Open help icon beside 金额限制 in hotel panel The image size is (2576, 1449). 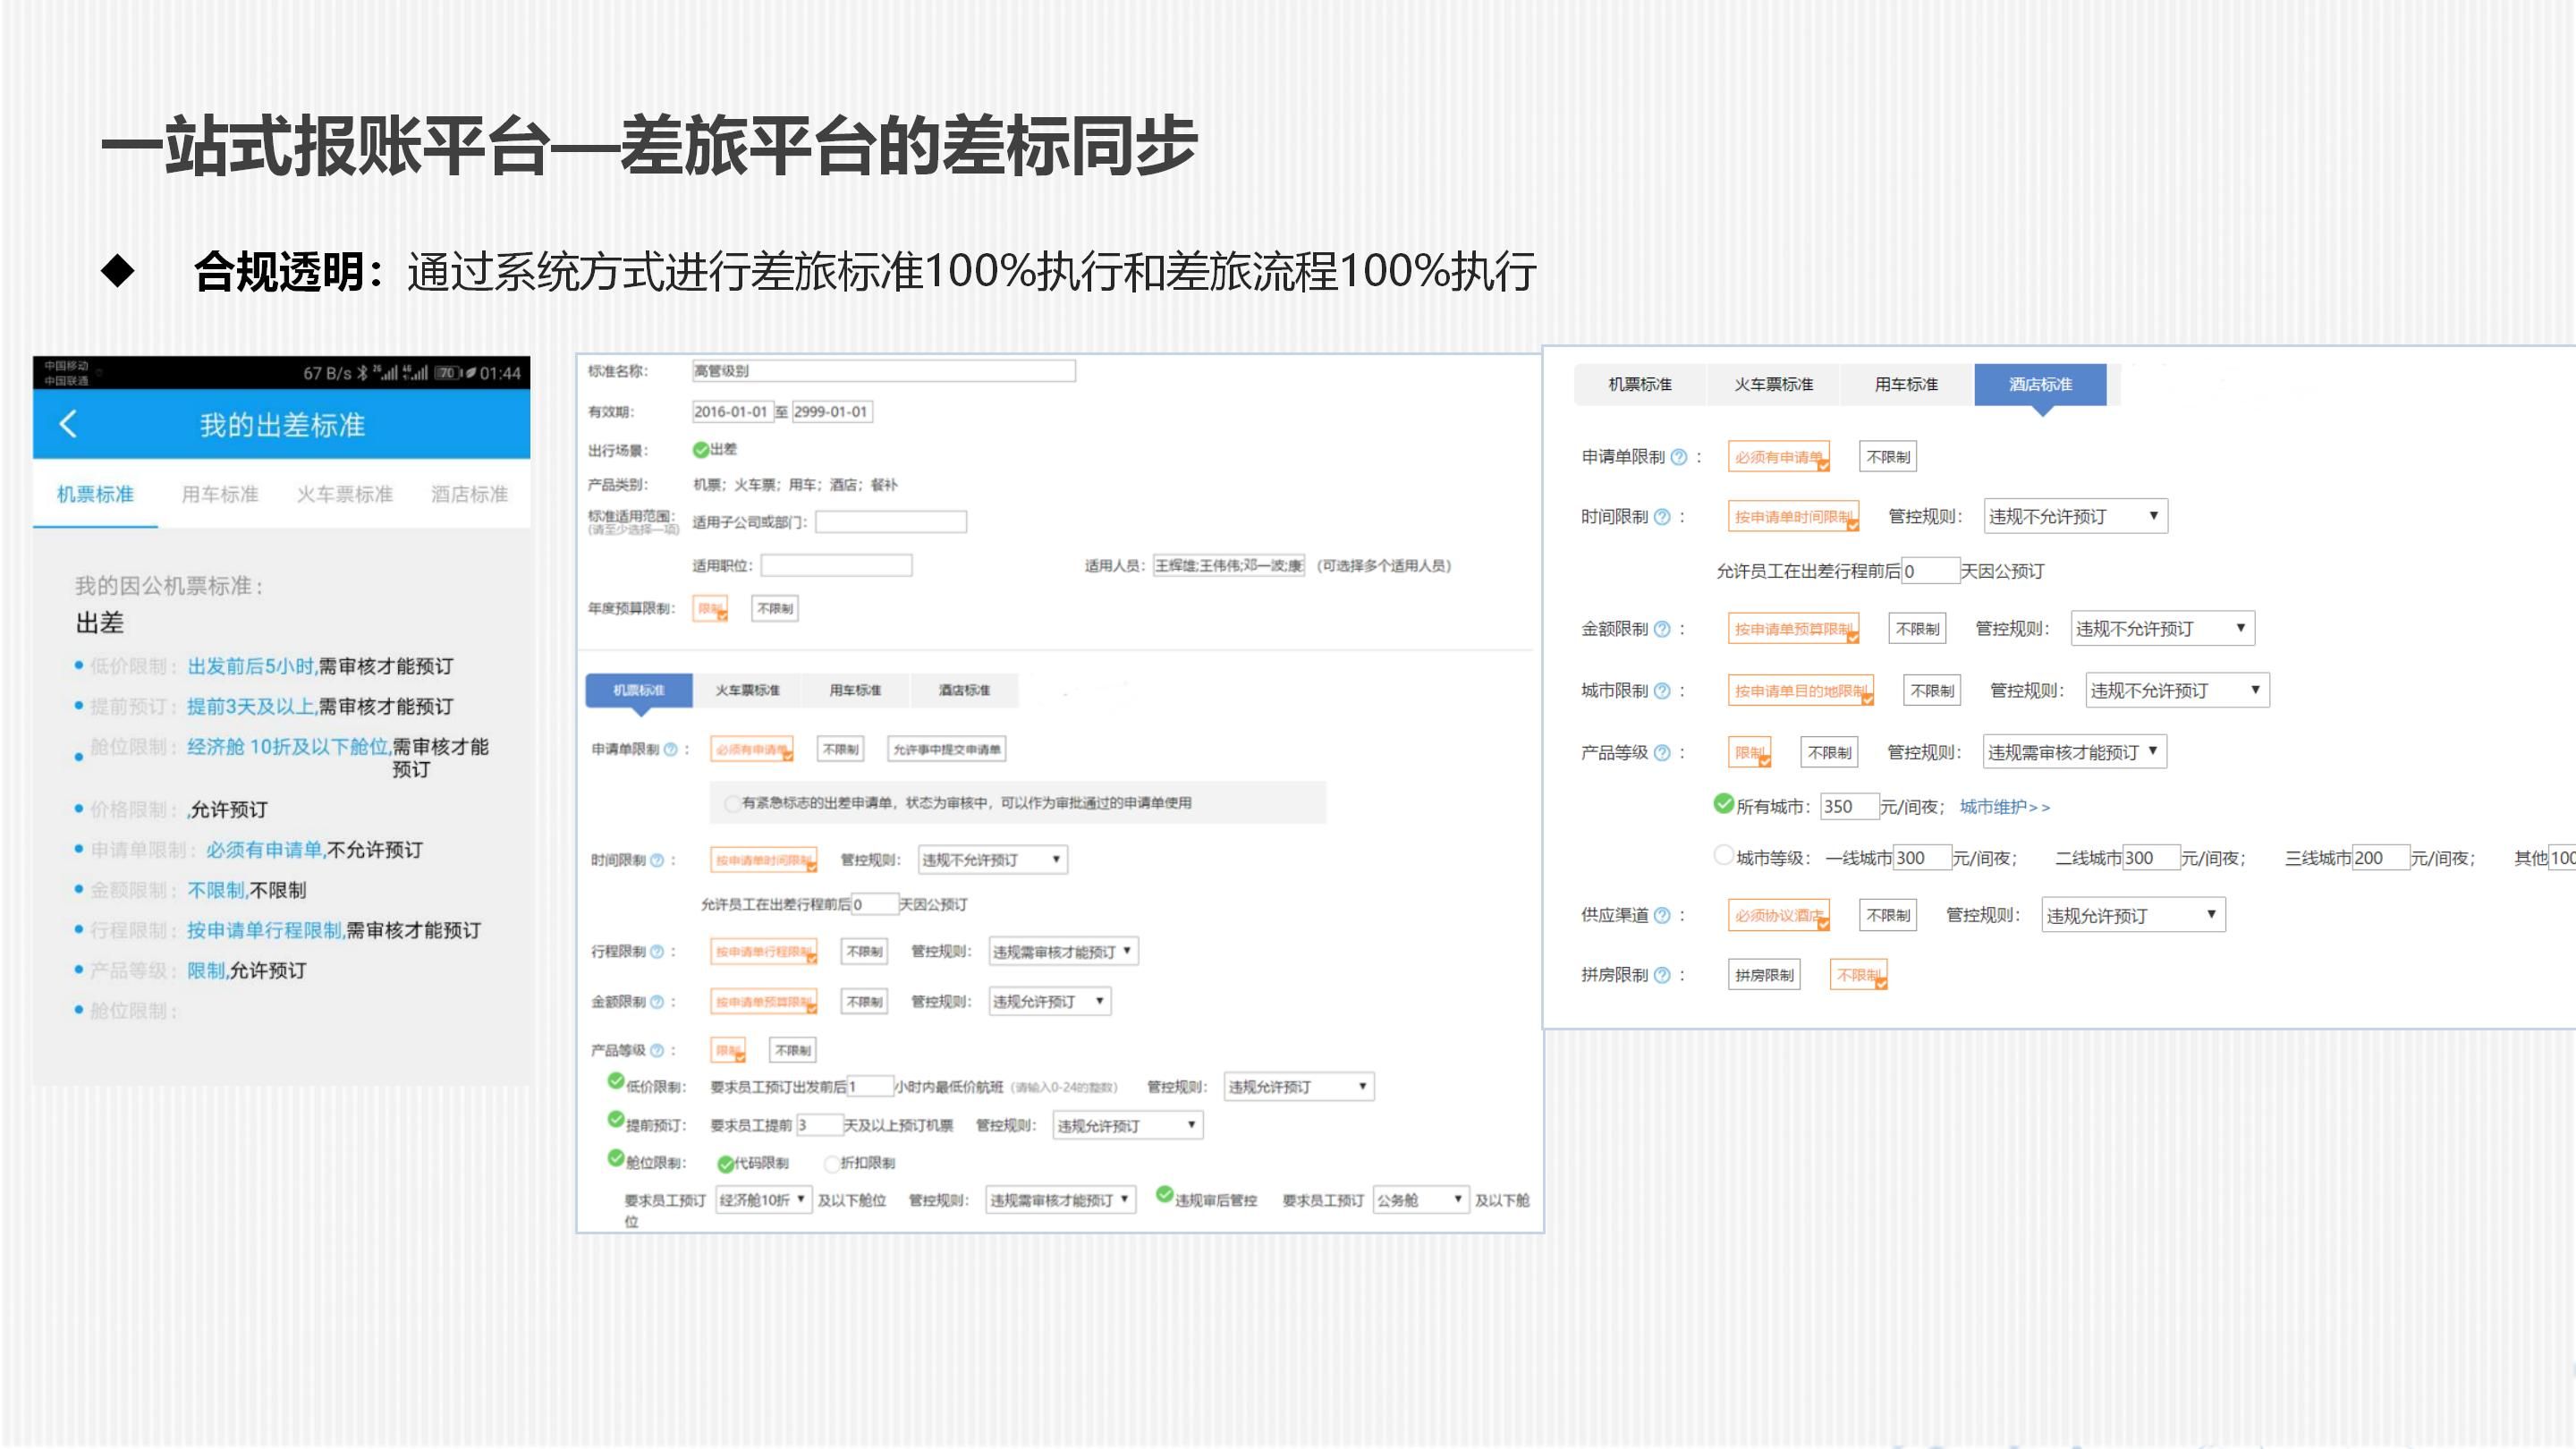pos(1662,629)
